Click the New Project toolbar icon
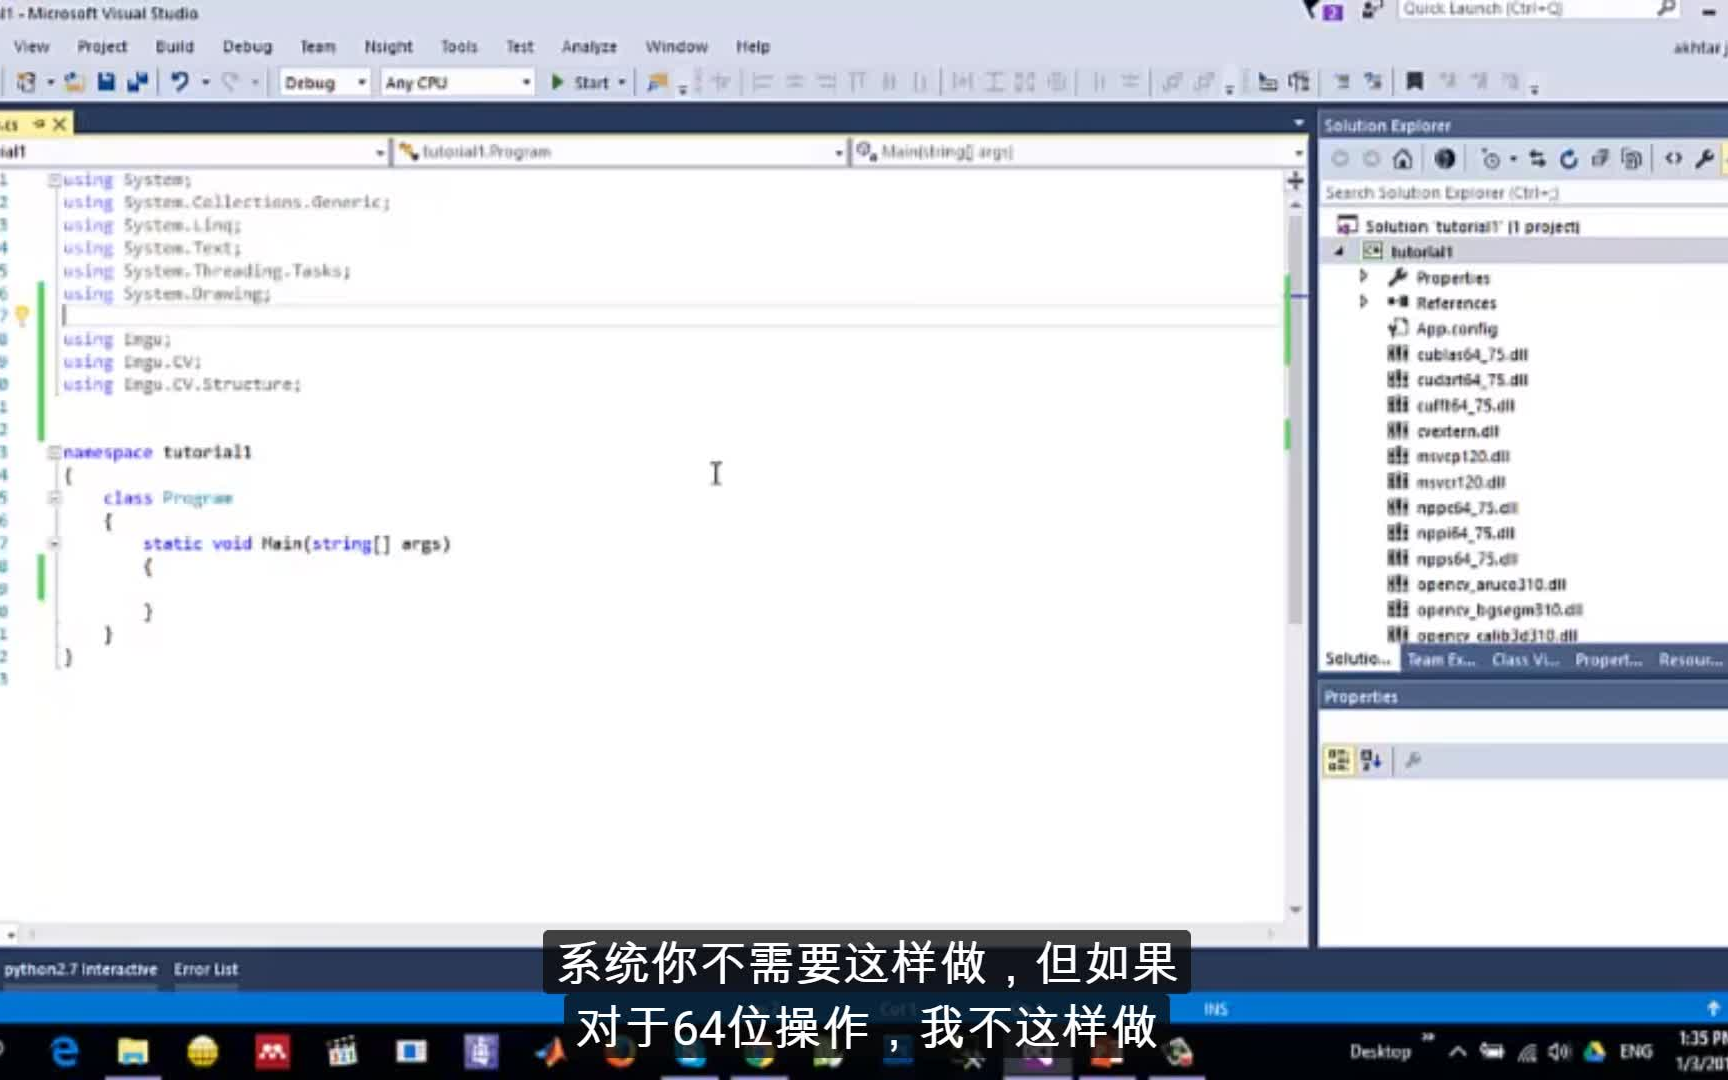The height and width of the screenshot is (1080, 1728). pos(27,82)
